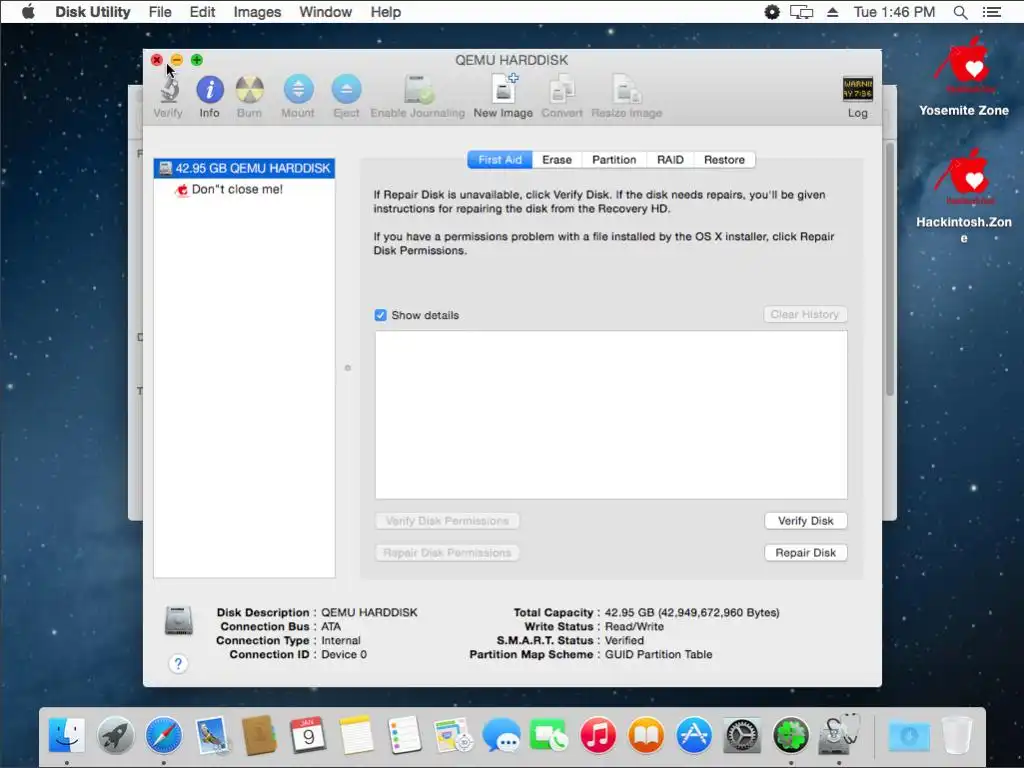Uncheck the Show details checkbox
Image resolution: width=1024 pixels, height=768 pixels.
point(381,315)
